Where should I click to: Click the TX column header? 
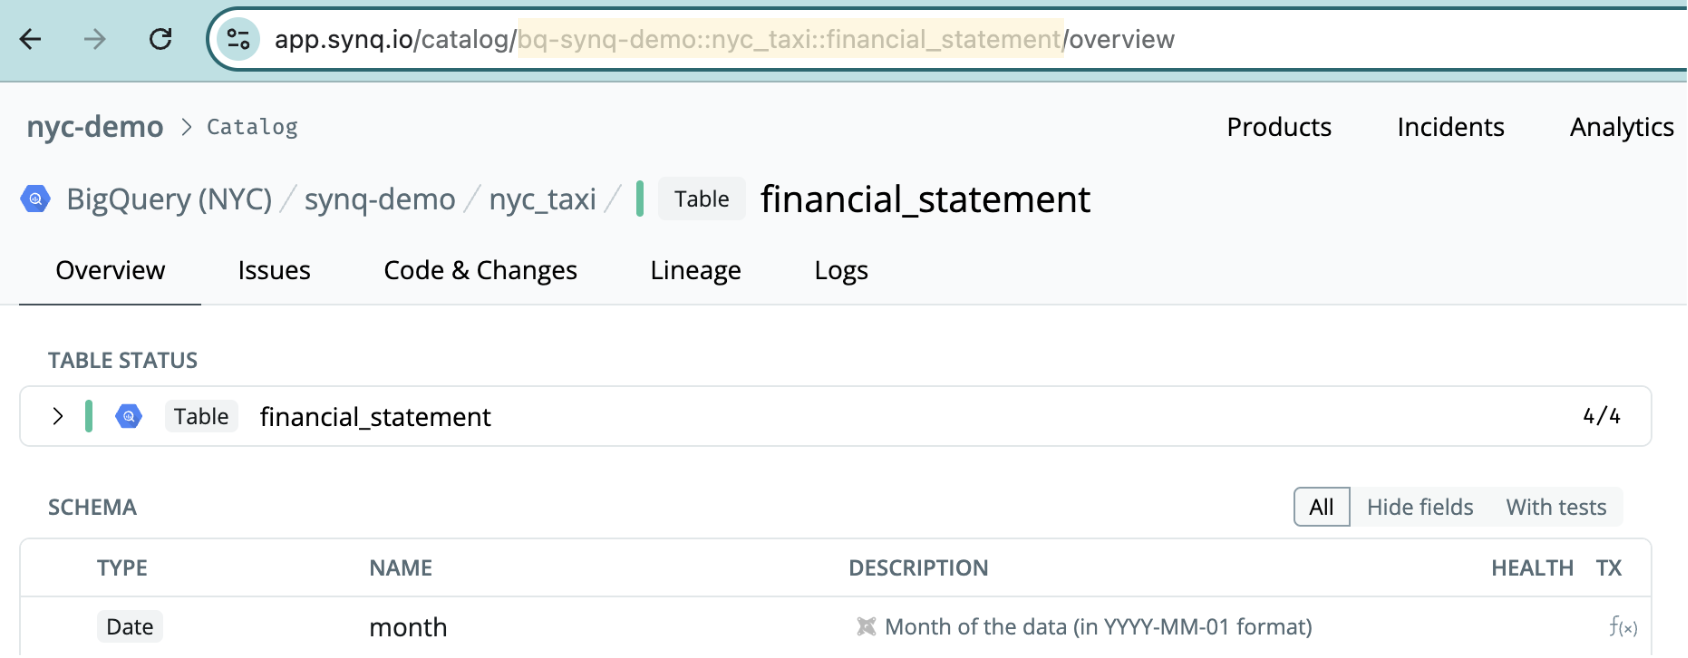(x=1608, y=568)
